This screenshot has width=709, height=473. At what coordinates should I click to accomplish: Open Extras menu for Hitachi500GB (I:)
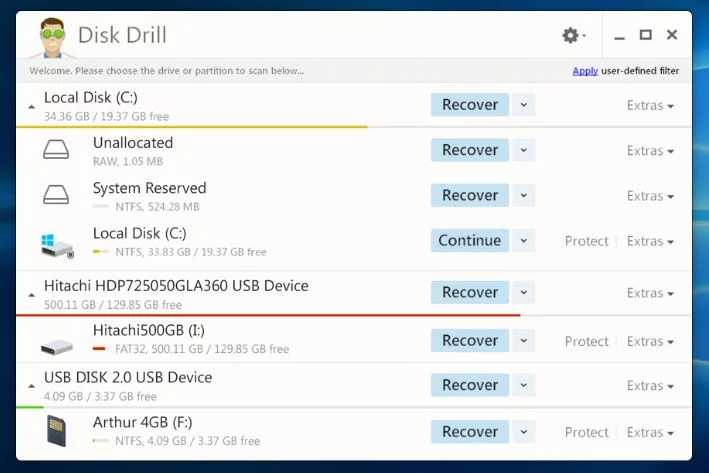[x=650, y=341]
